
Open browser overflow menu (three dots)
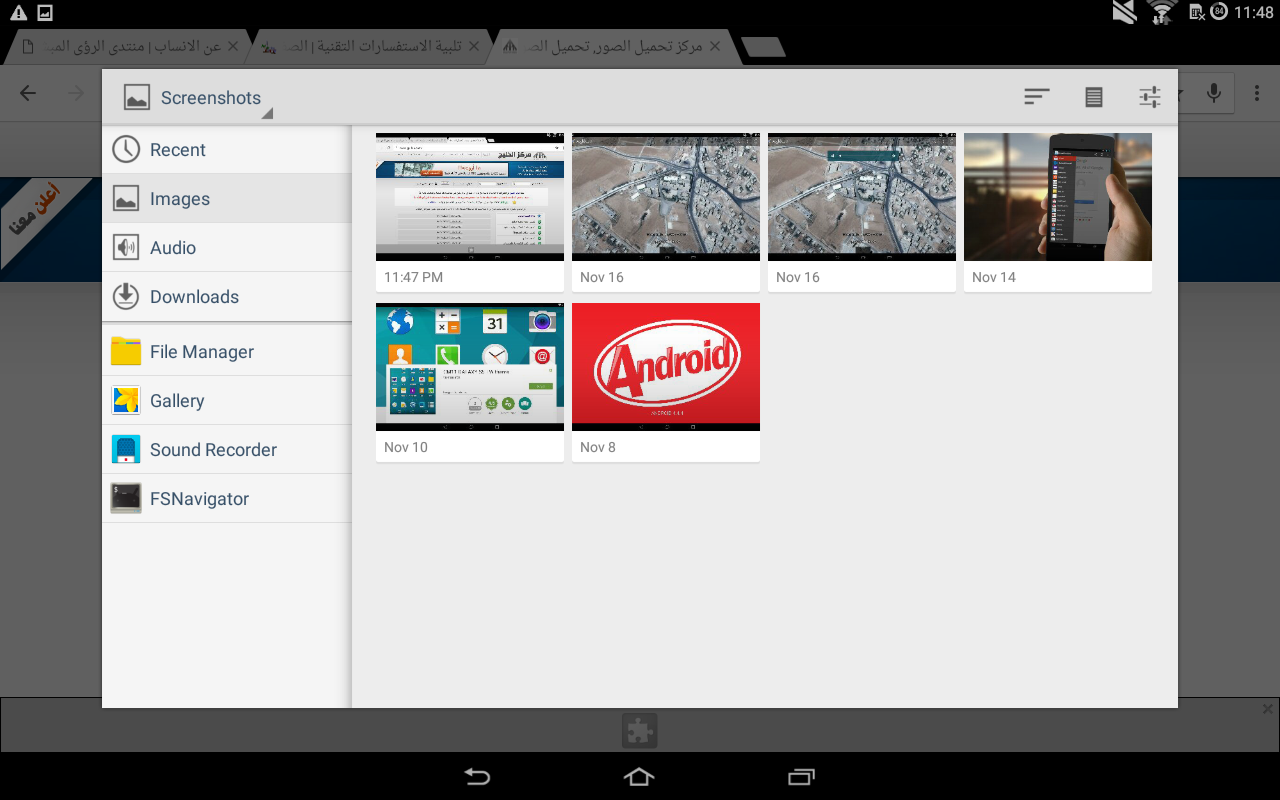(1257, 94)
